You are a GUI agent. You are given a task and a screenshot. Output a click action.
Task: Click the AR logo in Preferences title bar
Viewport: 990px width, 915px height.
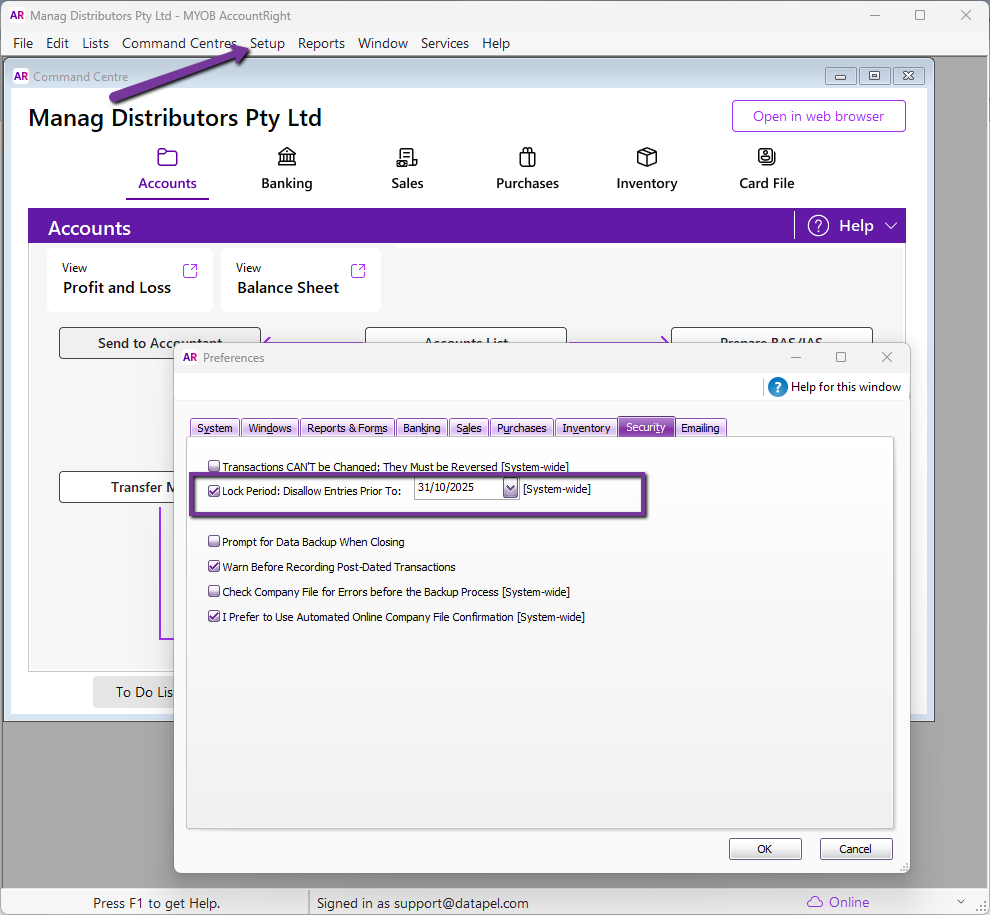tap(190, 357)
